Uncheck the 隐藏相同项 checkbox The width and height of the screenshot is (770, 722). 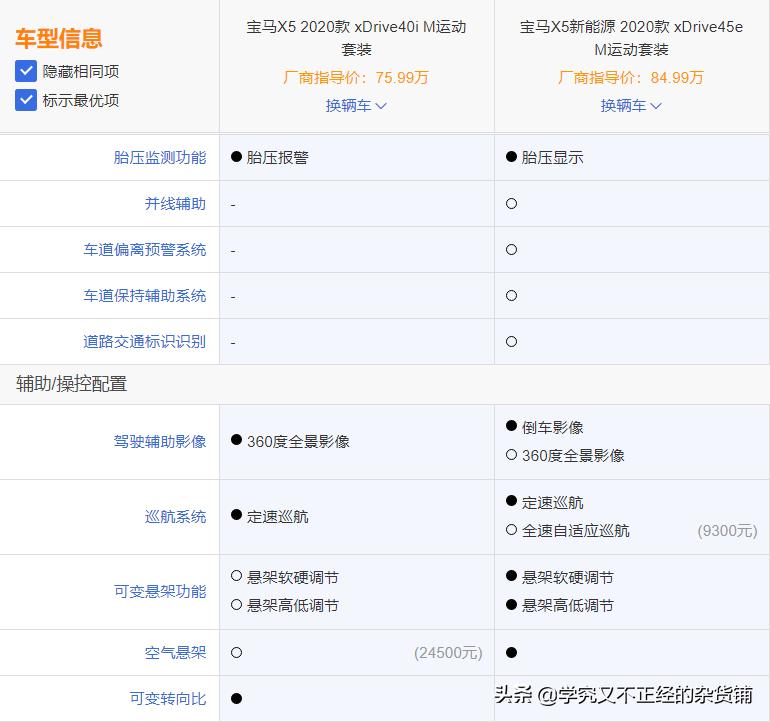tap(26, 72)
